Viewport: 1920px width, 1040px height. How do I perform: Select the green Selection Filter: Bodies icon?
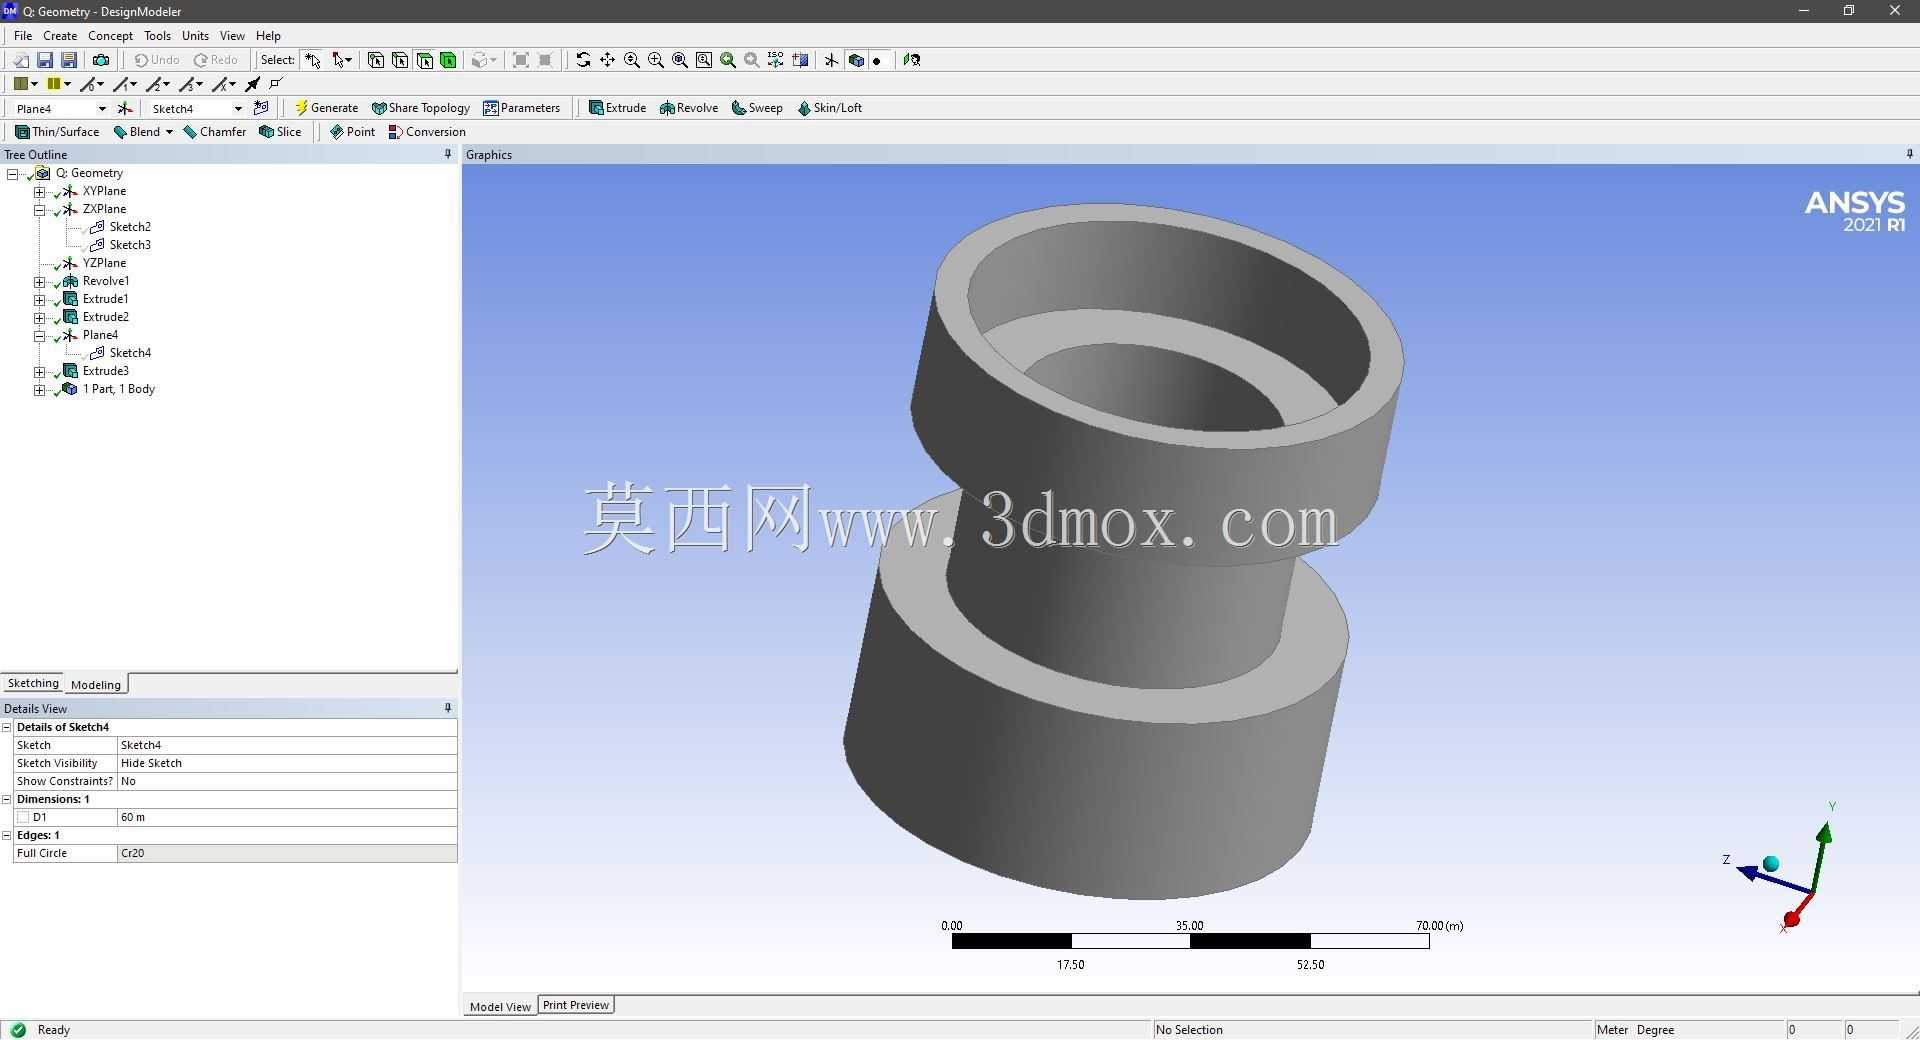(448, 60)
